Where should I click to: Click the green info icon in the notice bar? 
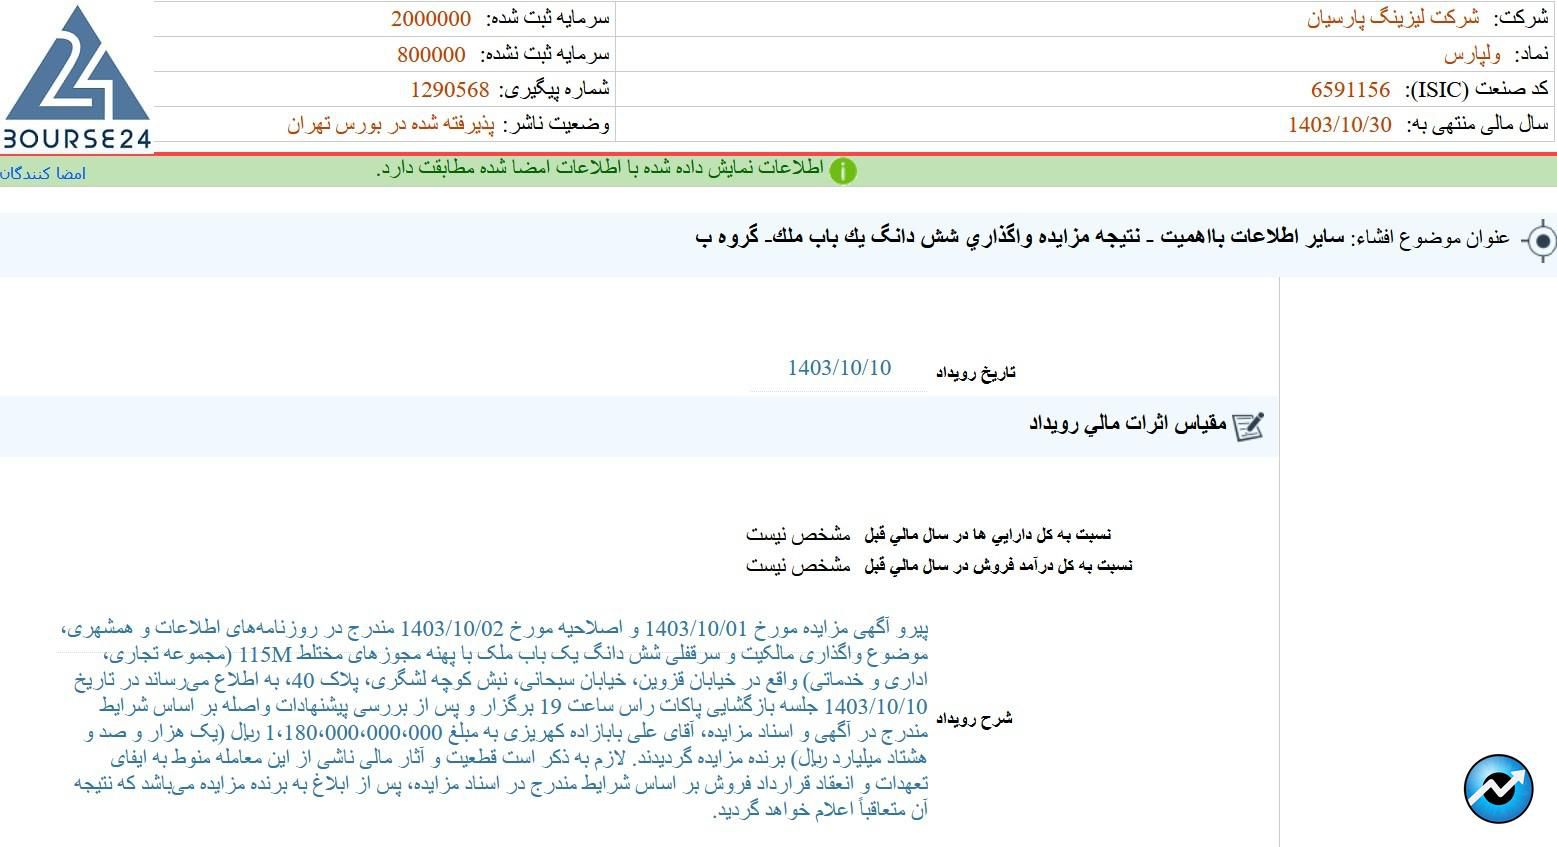843,171
